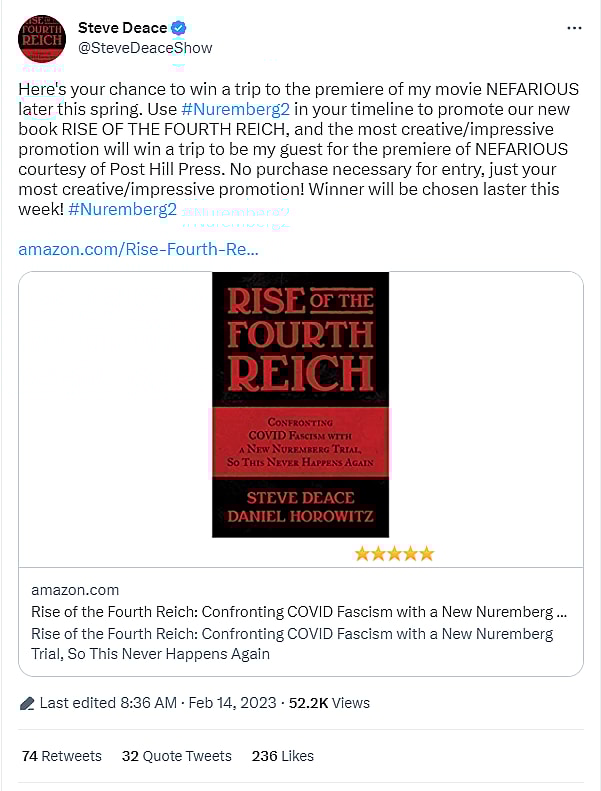
Task: Click the amazon.com domain in link card
Action: point(75,590)
